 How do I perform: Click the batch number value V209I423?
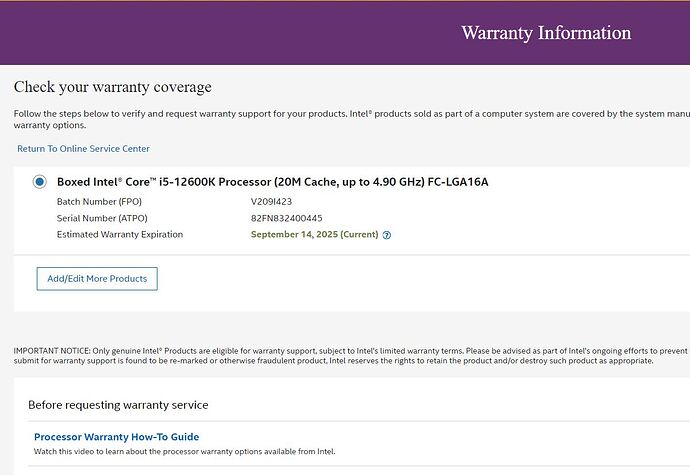[x=271, y=202]
